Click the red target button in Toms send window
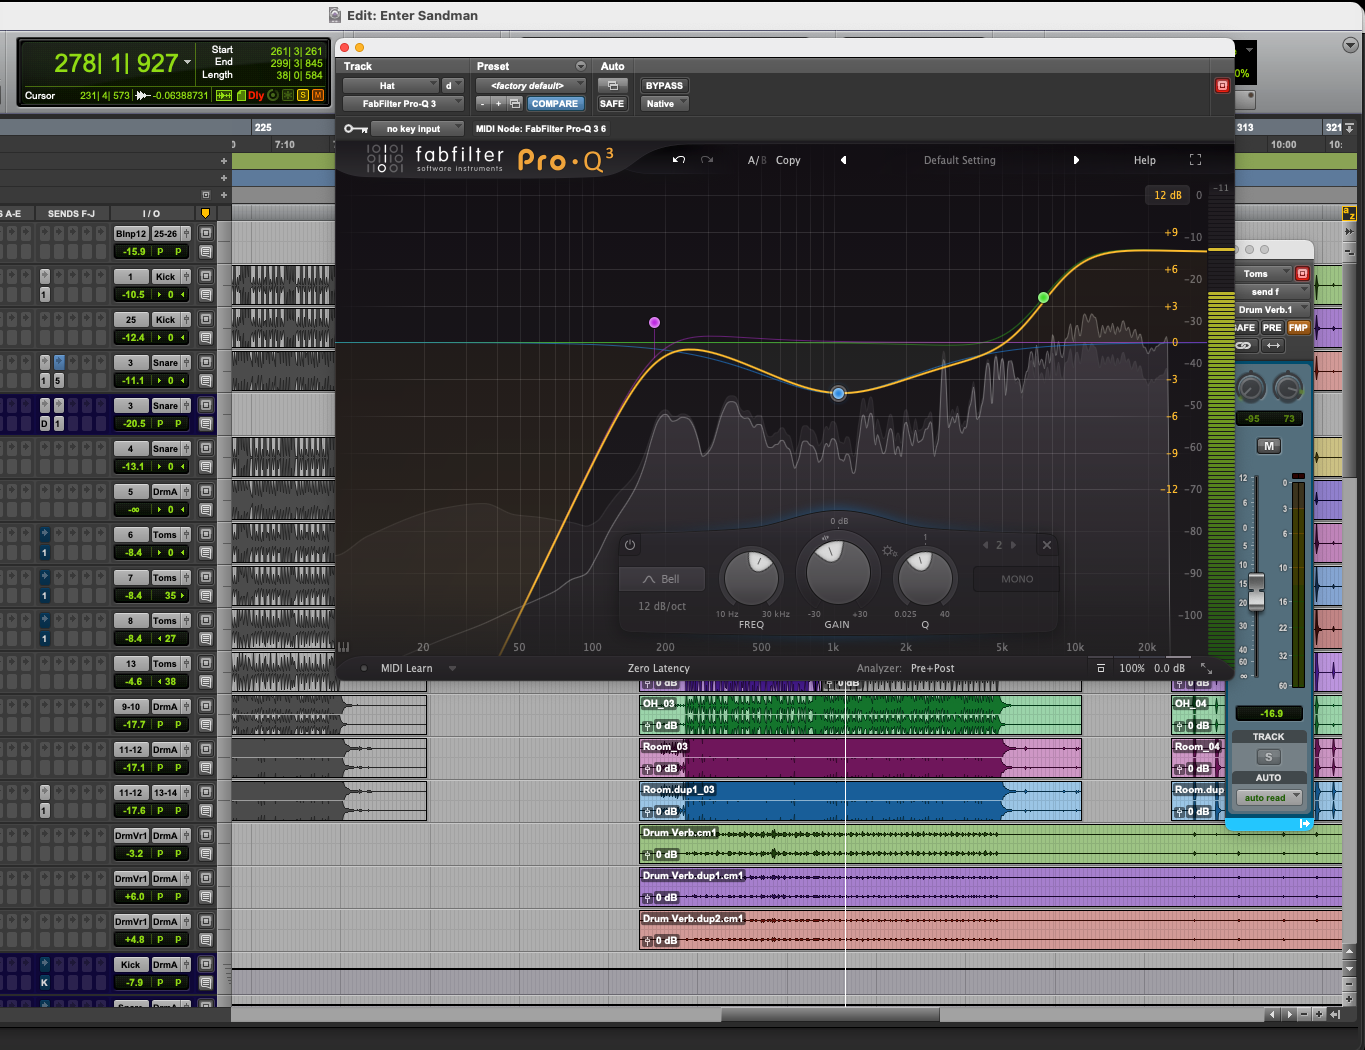The width and height of the screenshot is (1365, 1050). click(x=1302, y=273)
